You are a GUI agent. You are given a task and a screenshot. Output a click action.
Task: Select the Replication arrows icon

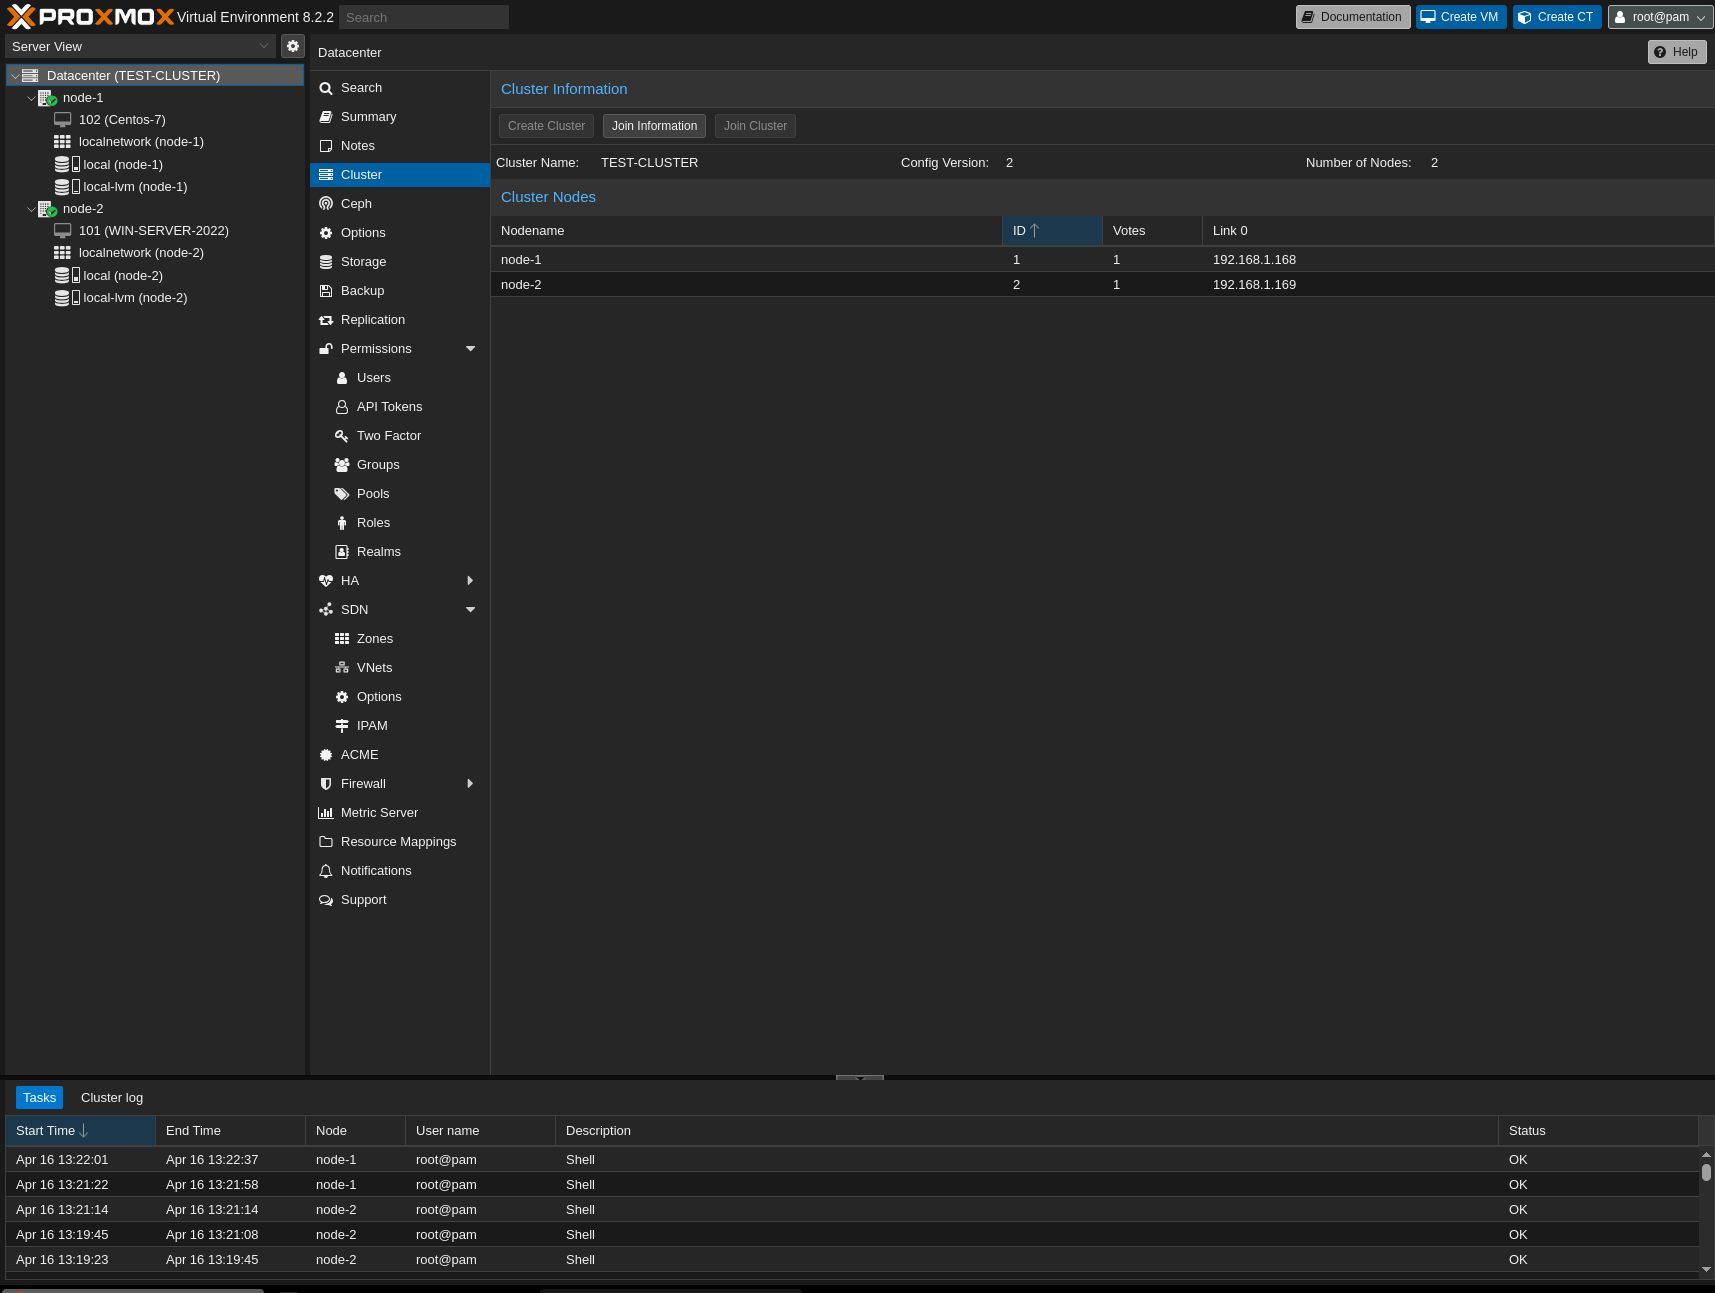[326, 319]
